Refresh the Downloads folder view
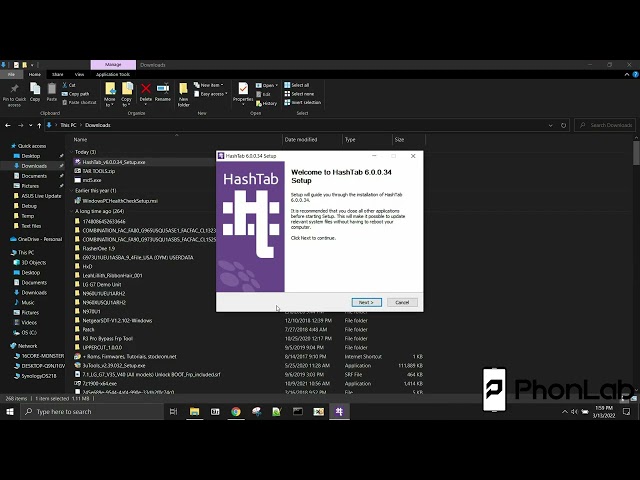 tap(563, 125)
